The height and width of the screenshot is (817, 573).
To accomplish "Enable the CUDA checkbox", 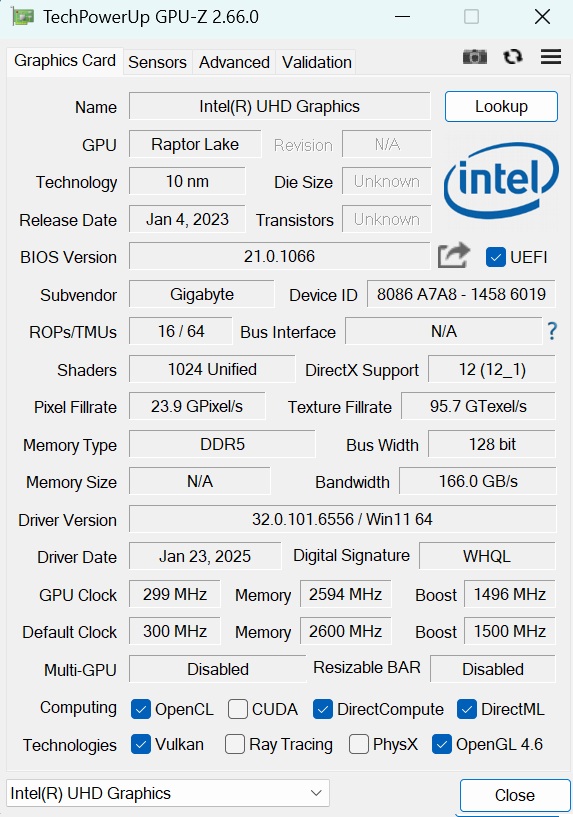I will pos(238,709).
